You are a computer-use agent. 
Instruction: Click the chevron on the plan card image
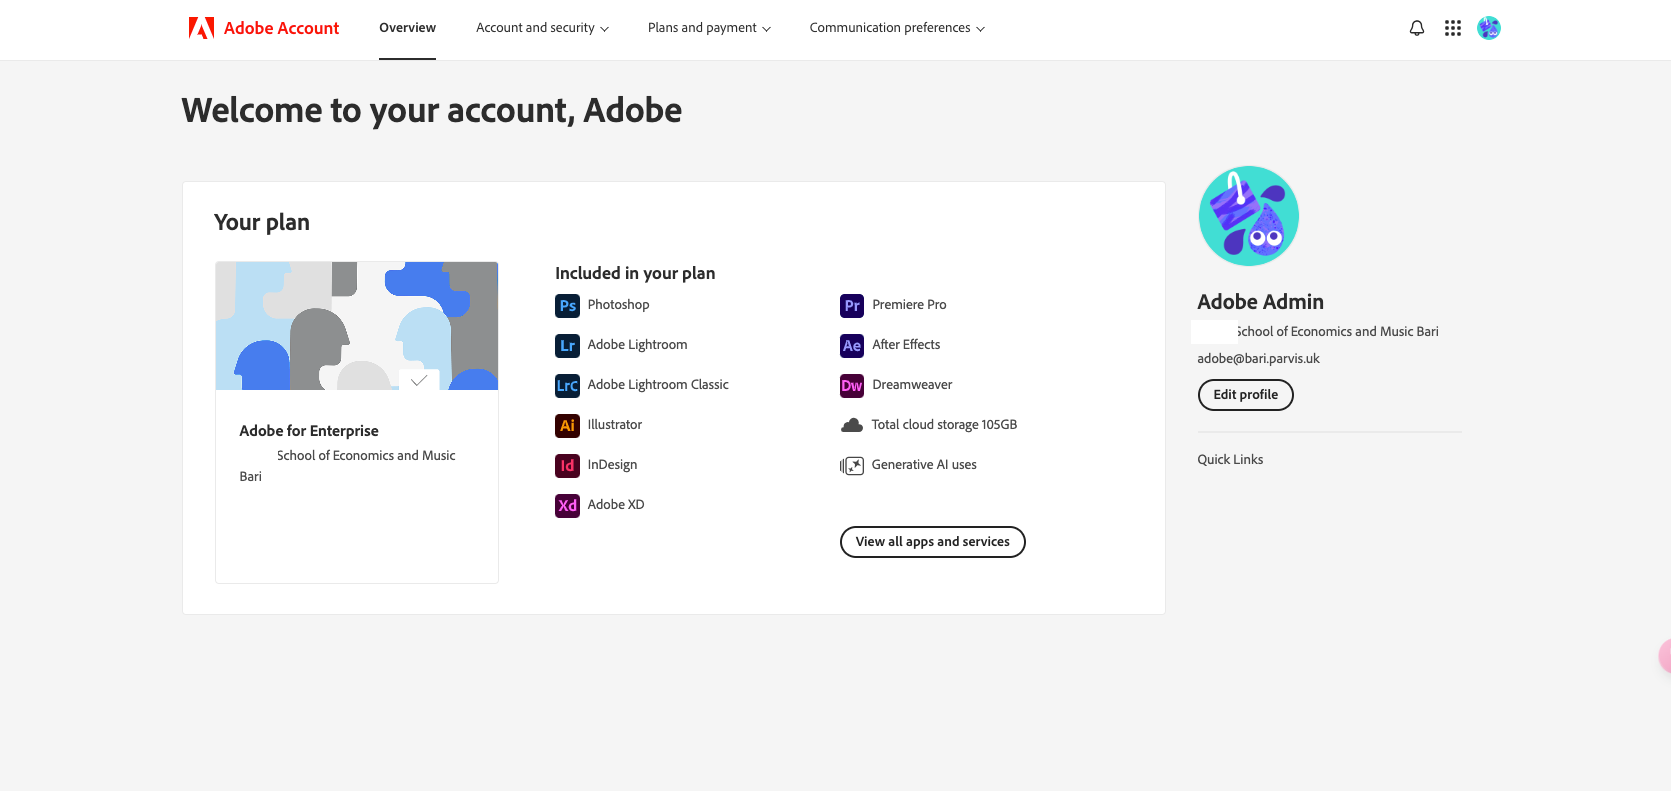[419, 380]
